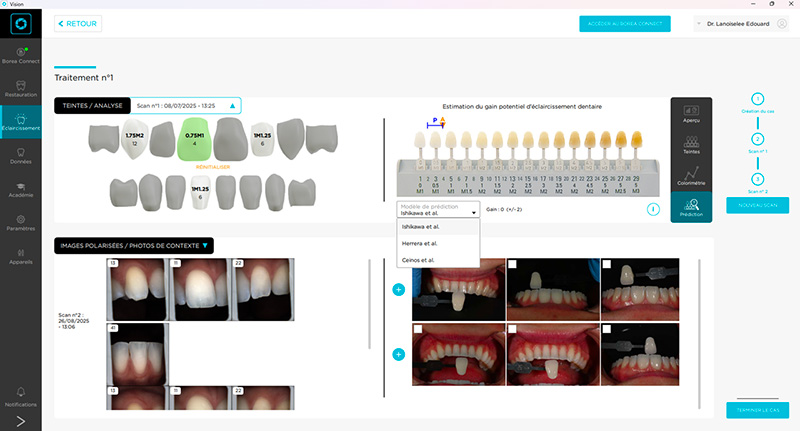This screenshot has width=800, height=431.
Task: Open Scan n°1 date dropdown
Action: (x=186, y=106)
